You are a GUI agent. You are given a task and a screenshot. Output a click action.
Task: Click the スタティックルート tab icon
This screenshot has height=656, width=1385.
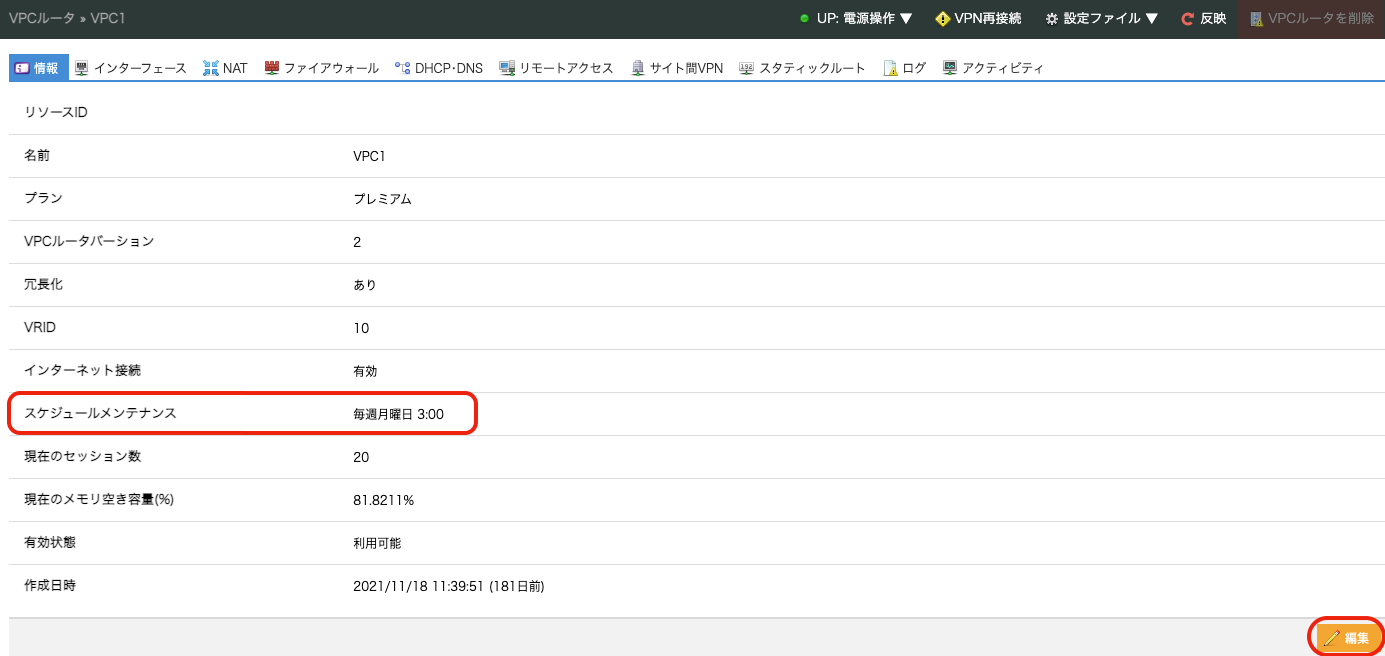tap(747, 68)
